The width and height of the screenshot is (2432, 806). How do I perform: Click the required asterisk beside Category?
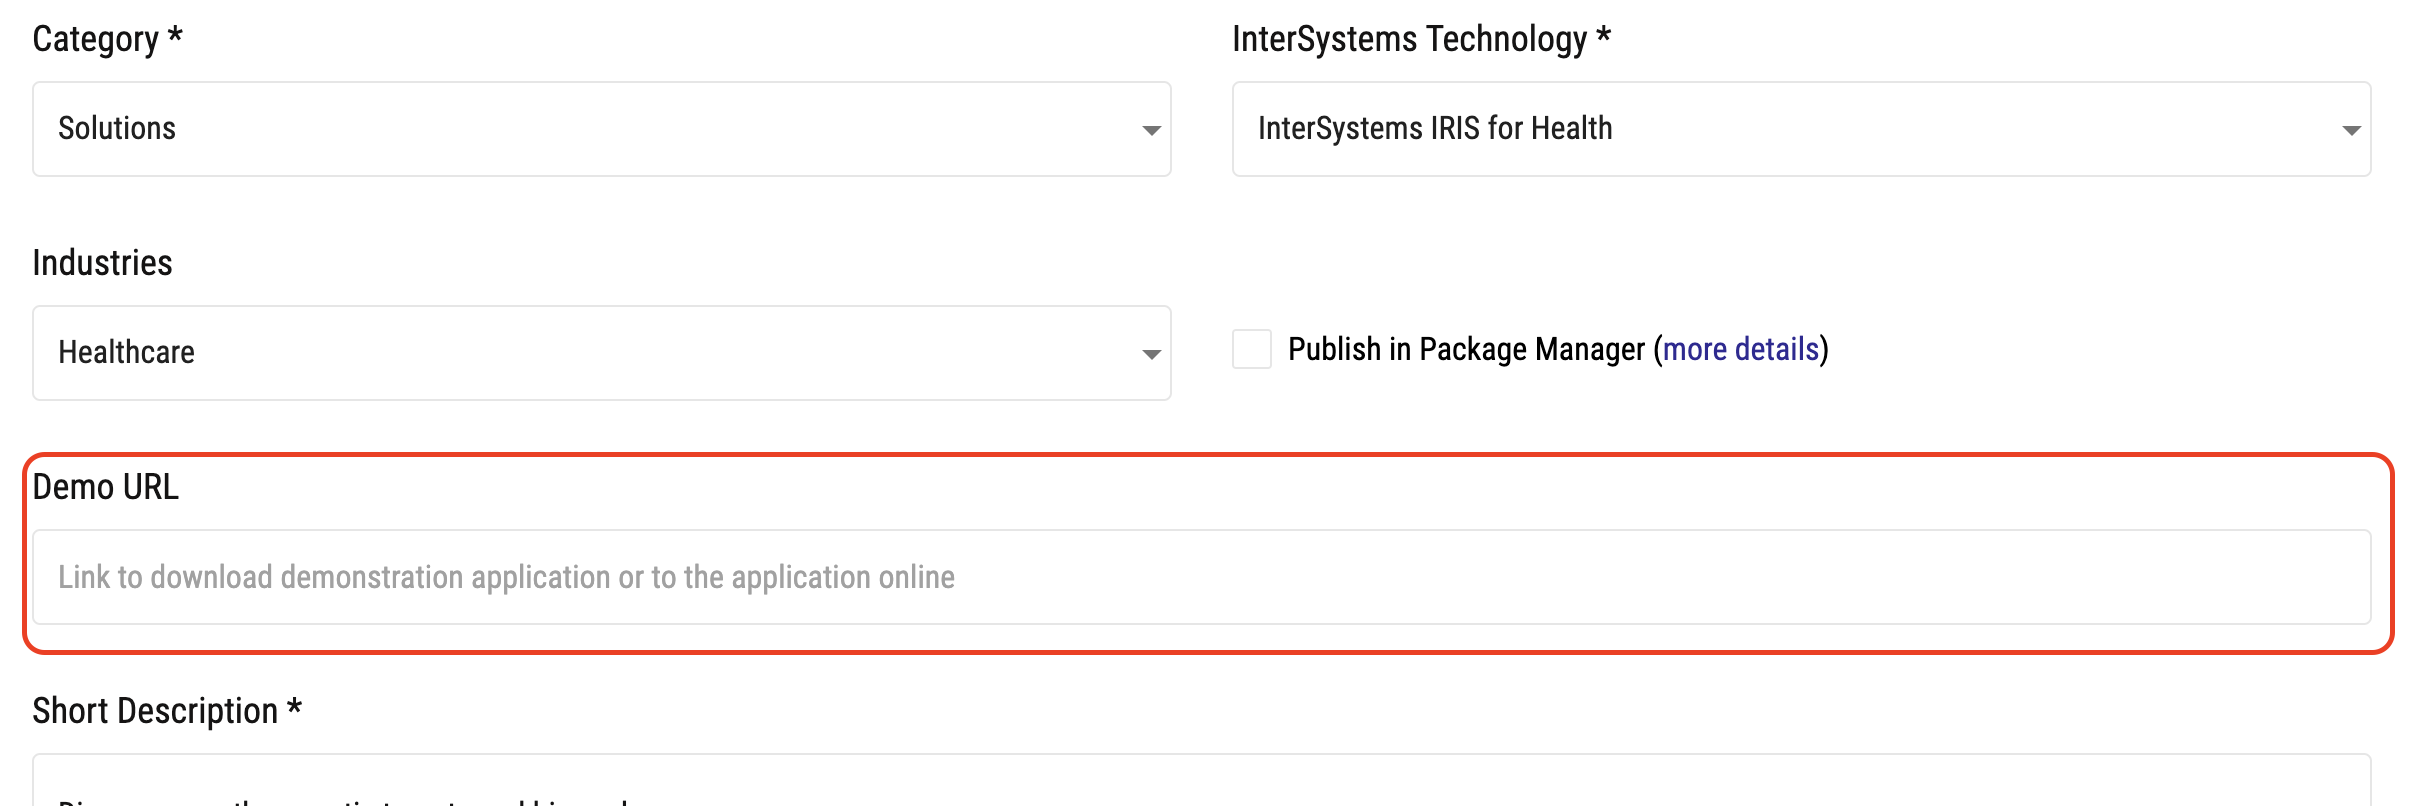coord(175,34)
